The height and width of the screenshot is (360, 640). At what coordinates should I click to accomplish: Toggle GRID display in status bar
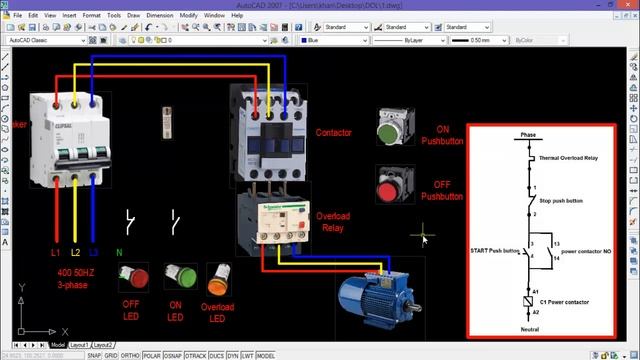coord(111,356)
